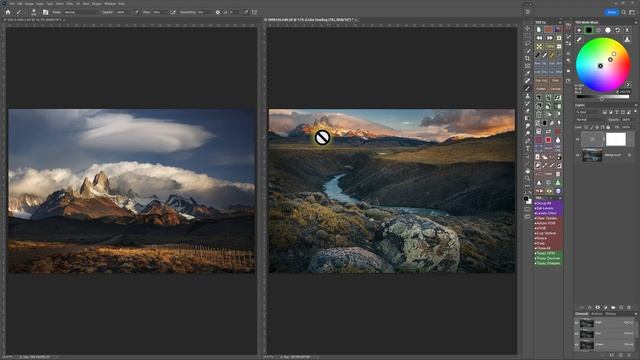
Task: Open the Opacity dropdown in options bar
Action: point(123,12)
